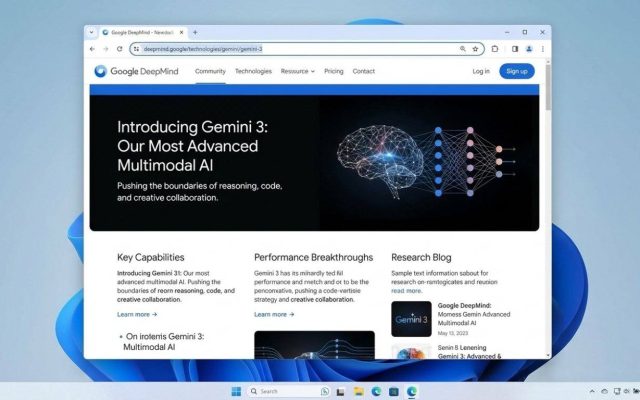The image size is (640, 400).
Task: Open the Community nav item
Action: 210,71
